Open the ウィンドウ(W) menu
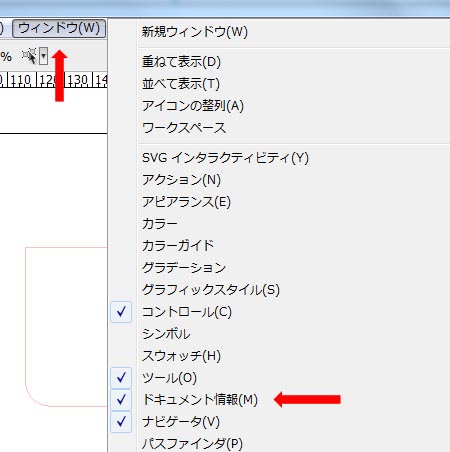450x452 pixels. click(59, 28)
